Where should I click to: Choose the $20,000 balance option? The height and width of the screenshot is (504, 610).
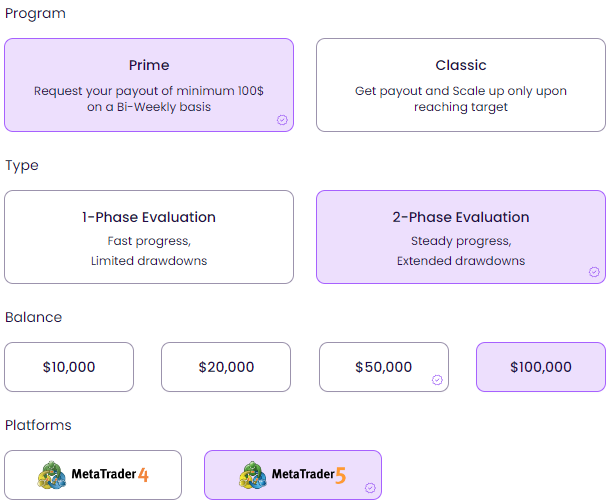[226, 367]
